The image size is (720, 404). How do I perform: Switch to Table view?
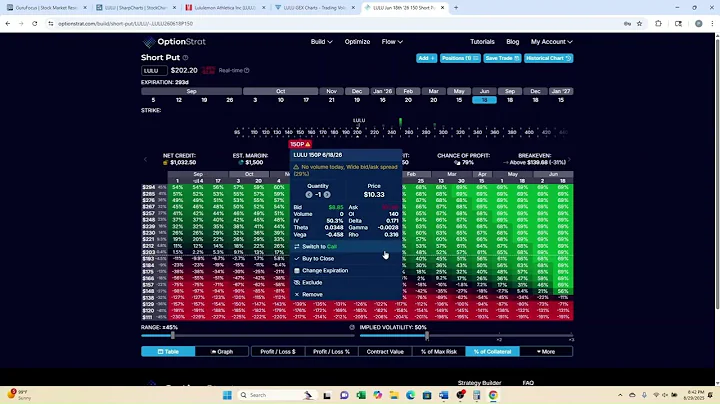tap(168, 352)
